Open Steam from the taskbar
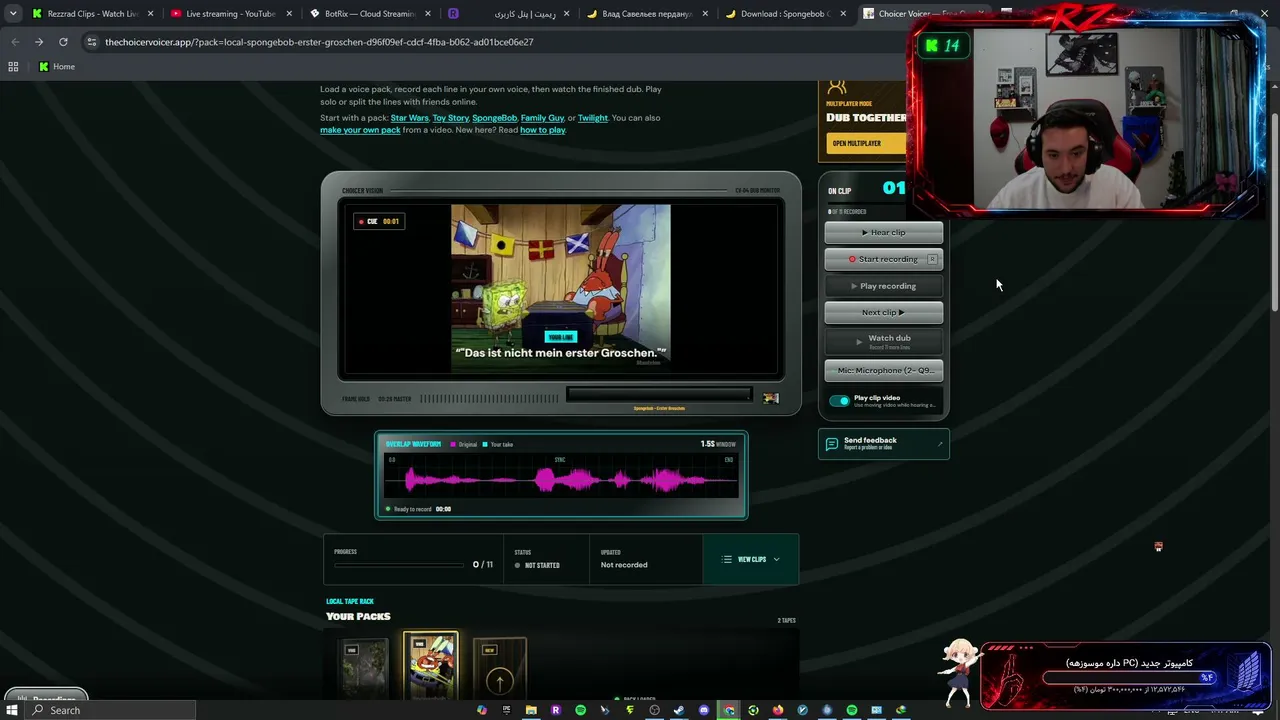 click(679, 710)
